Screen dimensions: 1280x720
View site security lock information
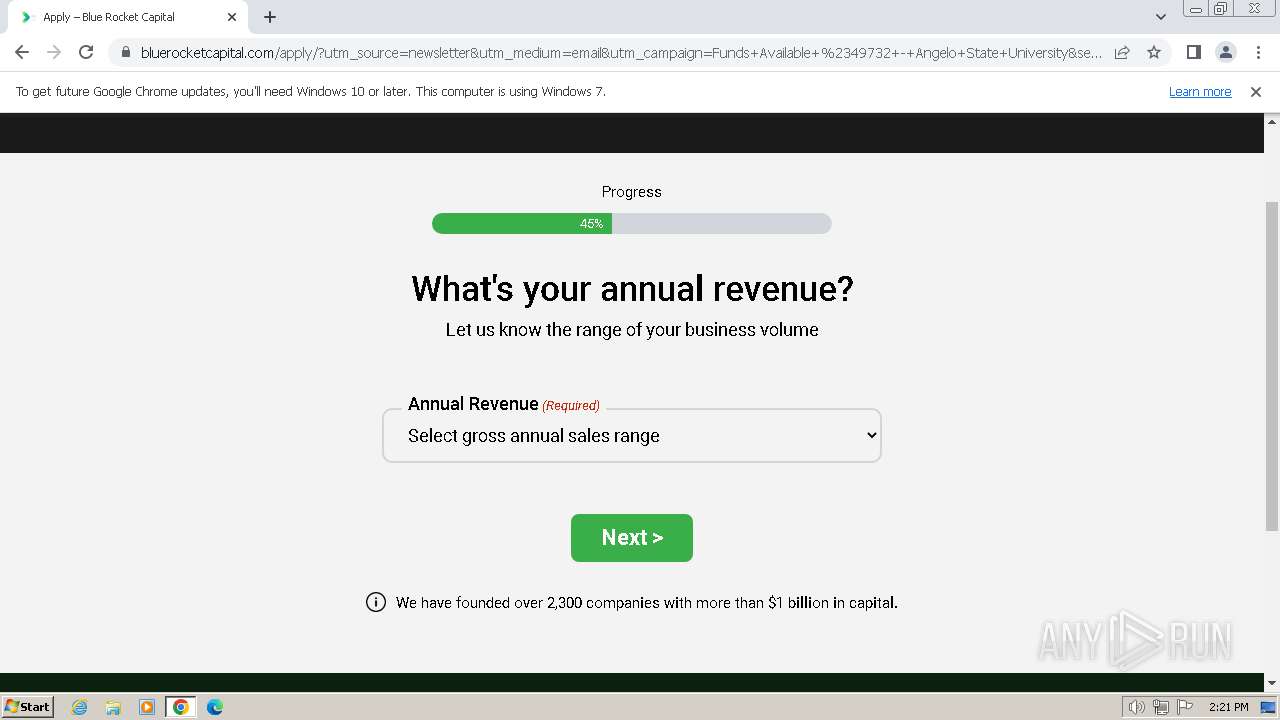125,52
